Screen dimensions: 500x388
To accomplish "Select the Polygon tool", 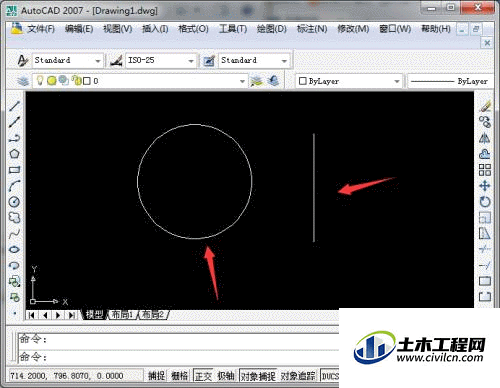I will (x=14, y=154).
